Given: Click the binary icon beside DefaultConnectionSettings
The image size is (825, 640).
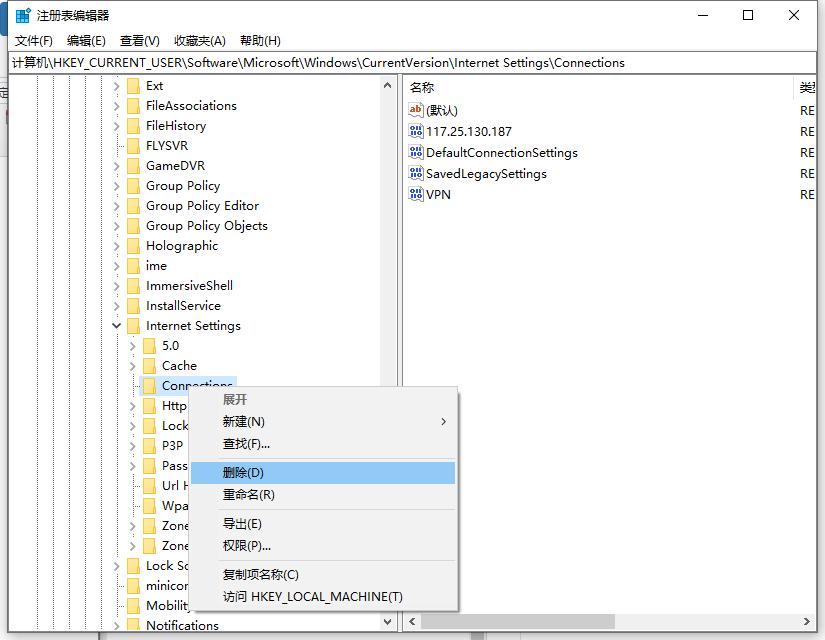Looking at the screenshot, I should [417, 153].
